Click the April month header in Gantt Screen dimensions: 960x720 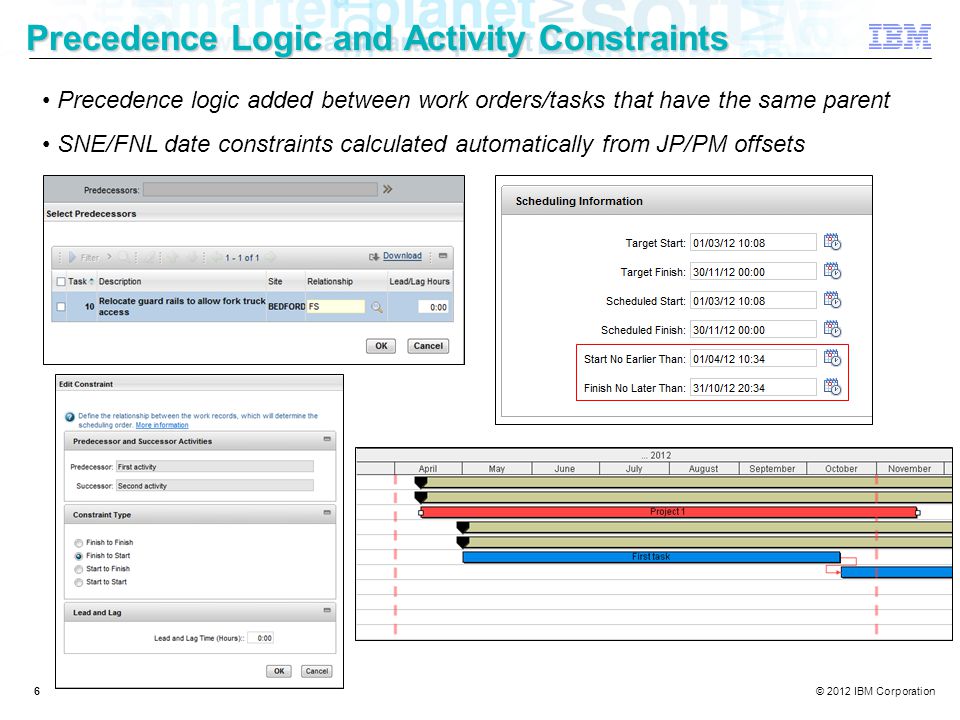(x=427, y=468)
